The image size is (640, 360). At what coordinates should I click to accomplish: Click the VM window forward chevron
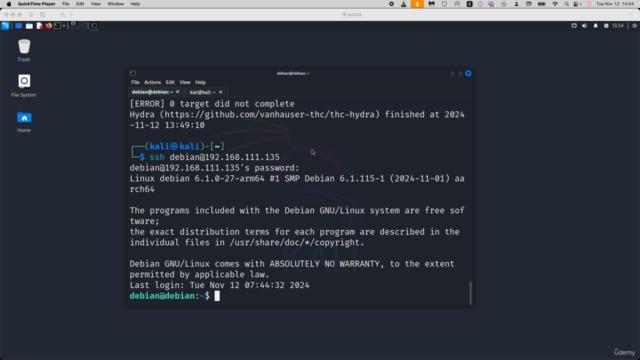(x=71, y=15)
